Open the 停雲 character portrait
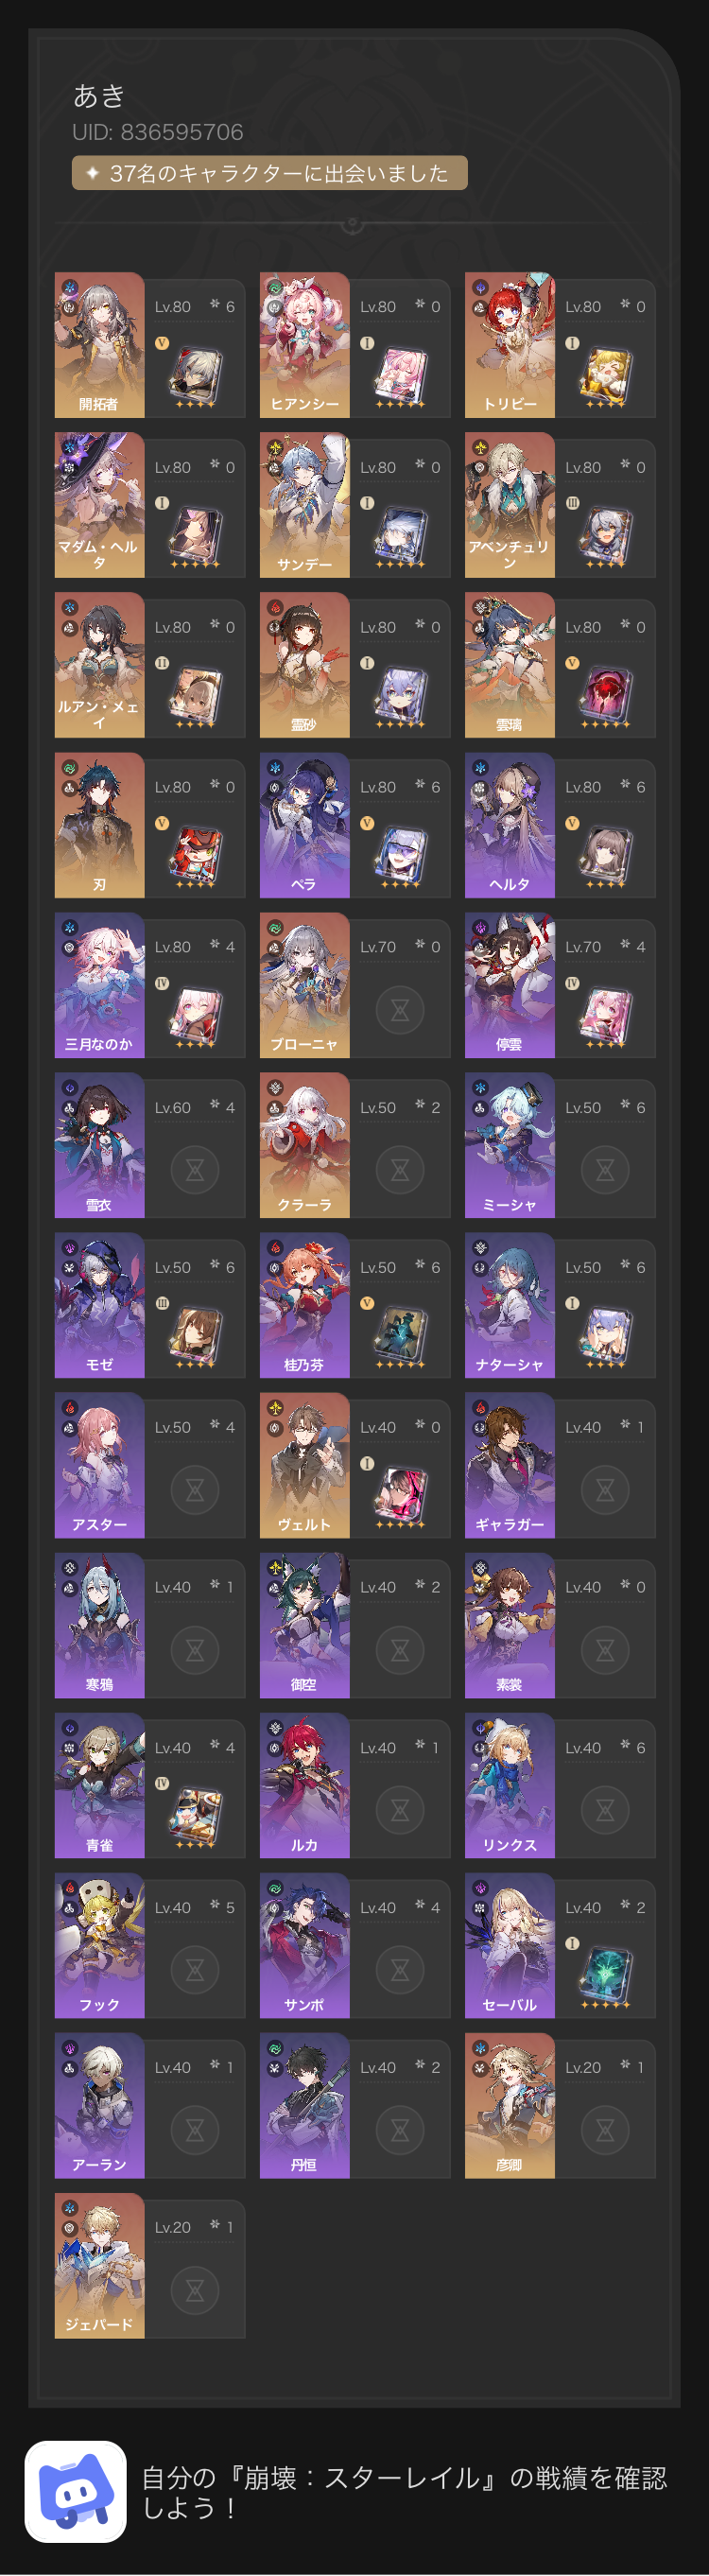Viewport: 709px width, 2576px height. click(x=510, y=985)
